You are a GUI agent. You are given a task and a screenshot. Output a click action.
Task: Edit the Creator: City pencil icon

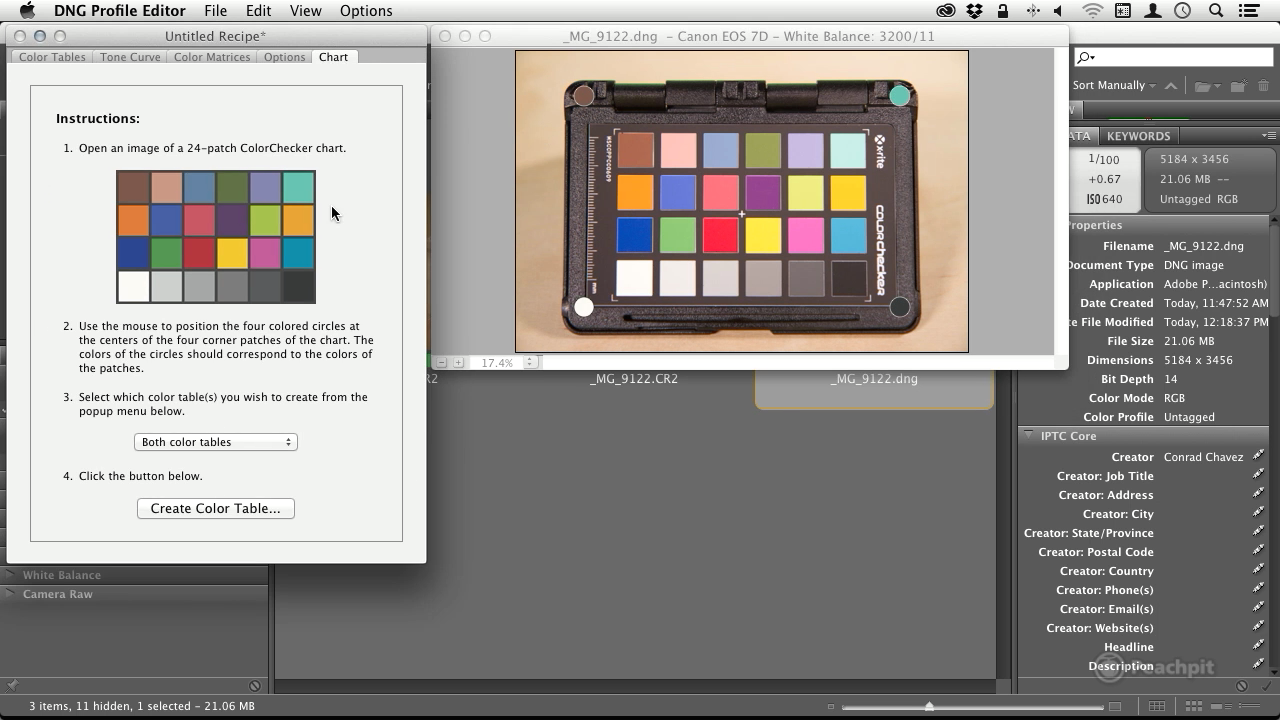(1259, 513)
